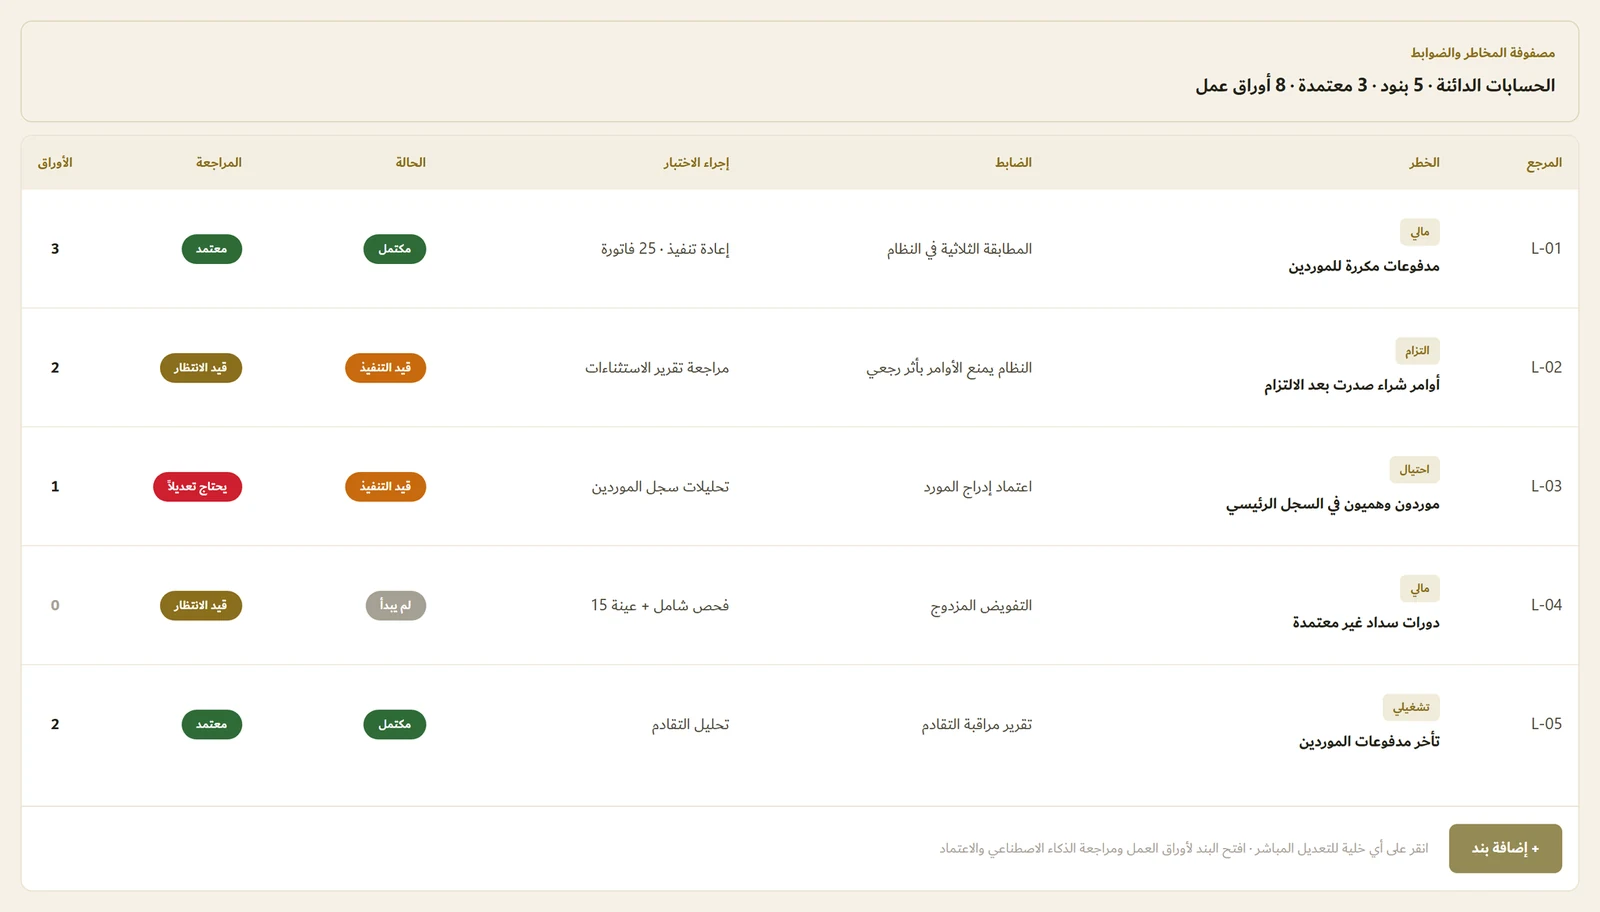
Task: Click the مالي tag in row L-04
Action: [1420, 589]
